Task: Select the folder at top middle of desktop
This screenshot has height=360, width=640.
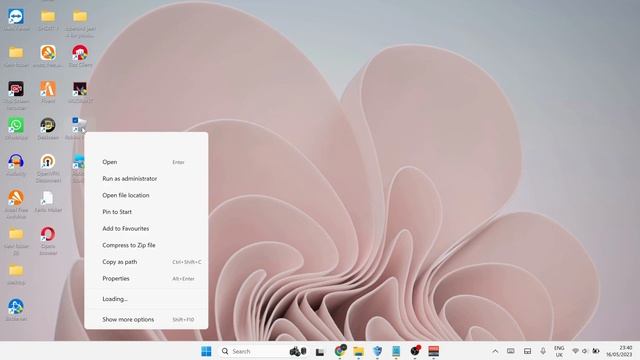Action: tap(48, 17)
